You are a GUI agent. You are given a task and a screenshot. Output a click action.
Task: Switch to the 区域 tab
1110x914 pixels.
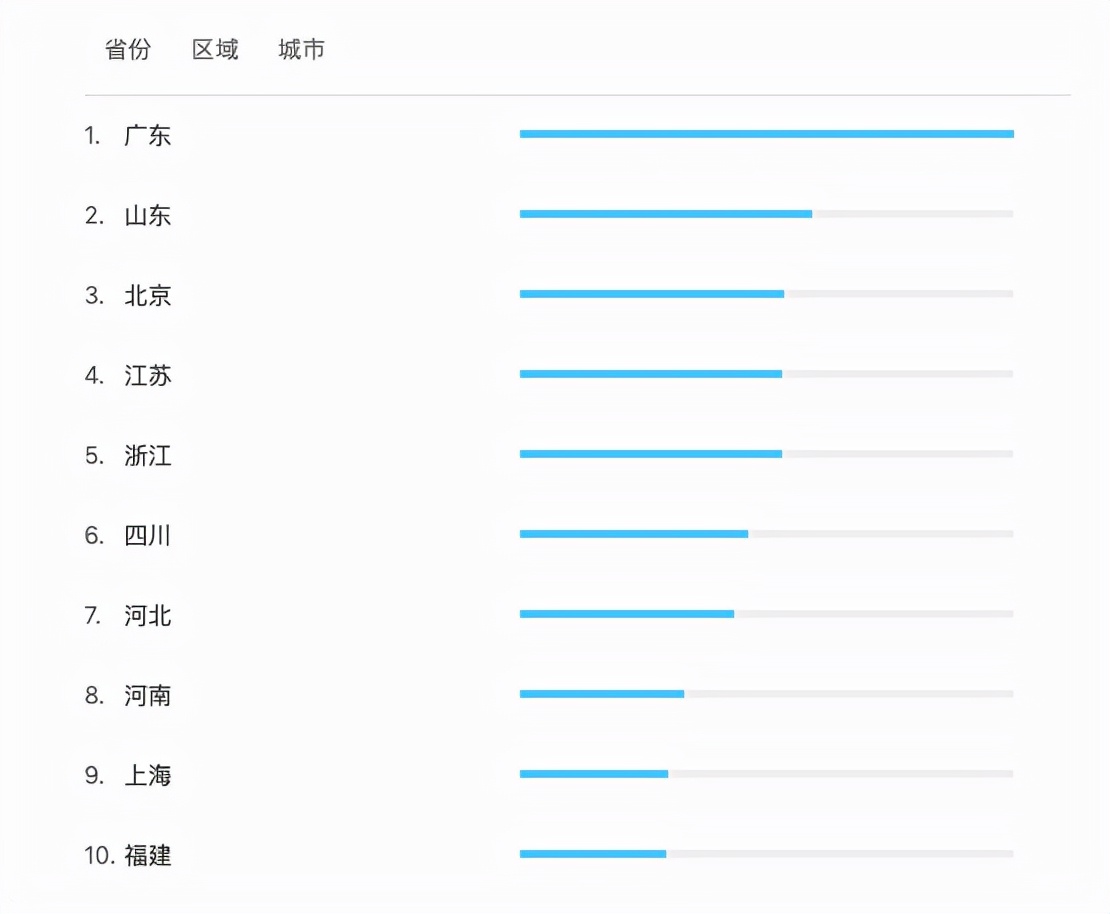coord(215,50)
